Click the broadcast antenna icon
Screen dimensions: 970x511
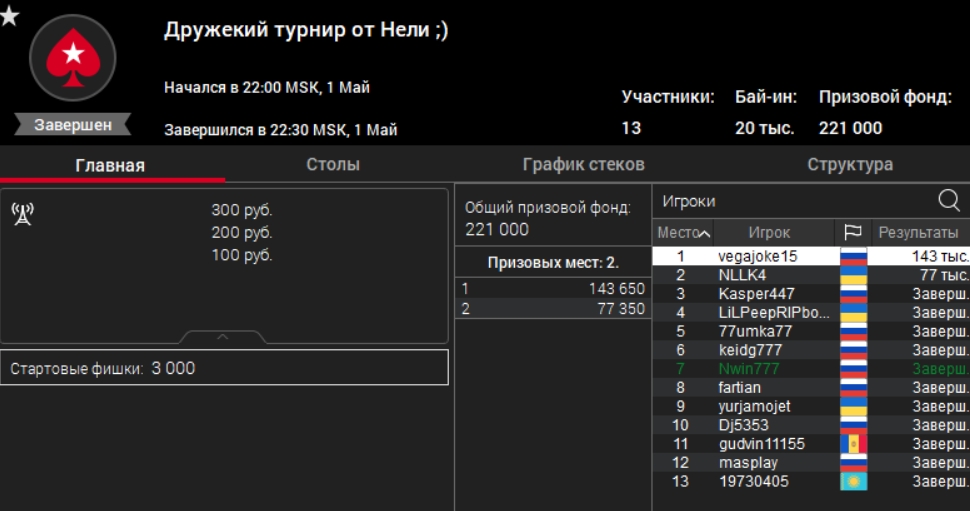[x=23, y=214]
